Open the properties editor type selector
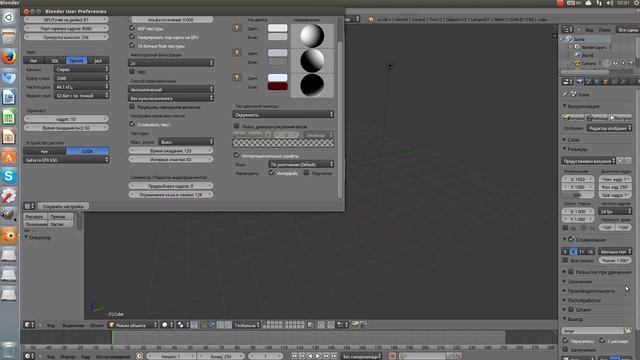640x360 pixels. tap(567, 82)
